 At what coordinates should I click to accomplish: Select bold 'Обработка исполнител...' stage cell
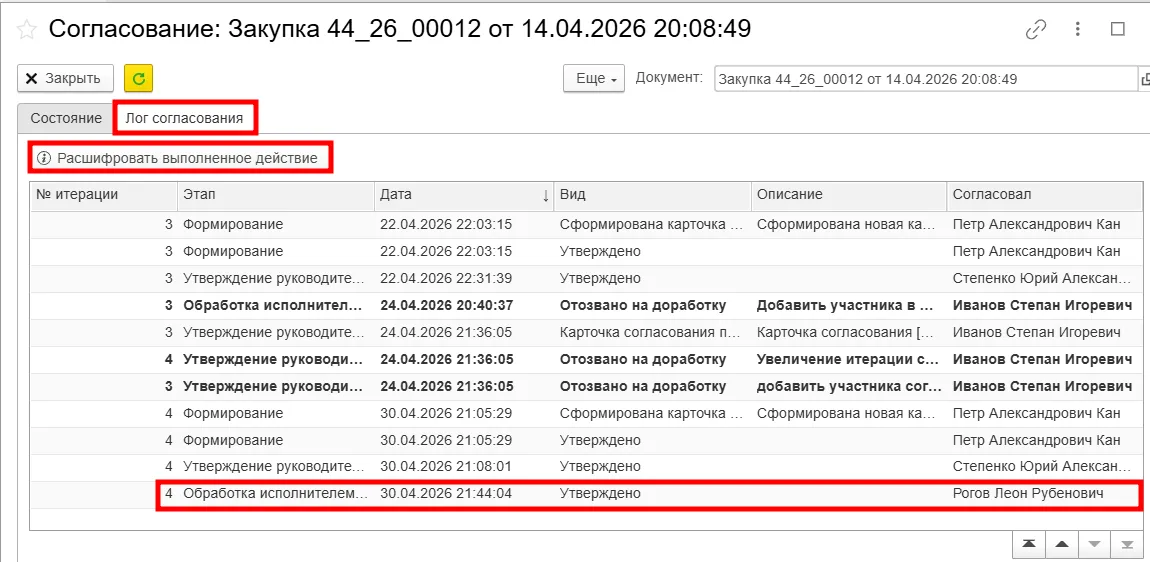click(x=276, y=305)
